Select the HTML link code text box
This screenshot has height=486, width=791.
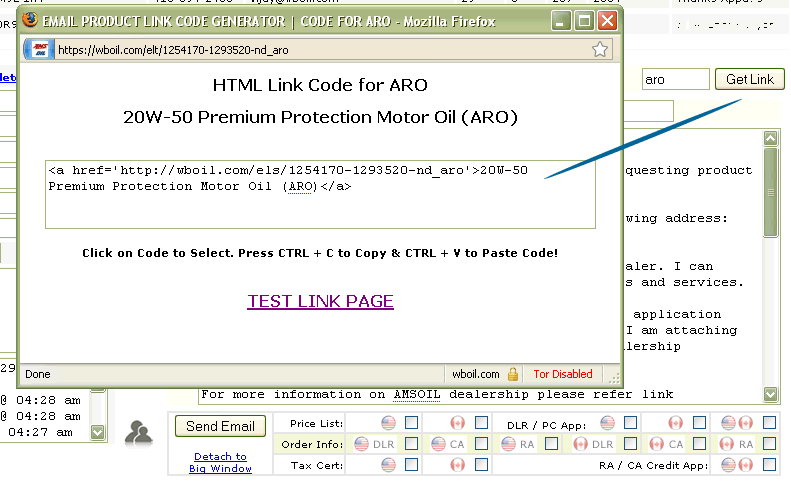click(x=320, y=195)
